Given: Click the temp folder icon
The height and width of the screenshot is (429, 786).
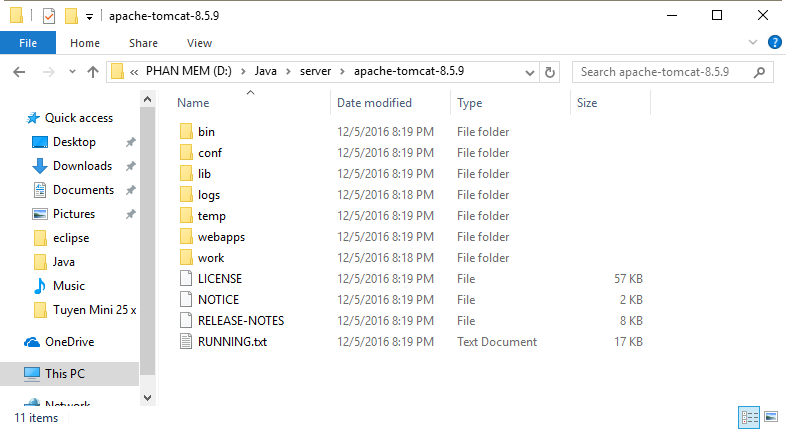Looking at the screenshot, I should (186, 216).
